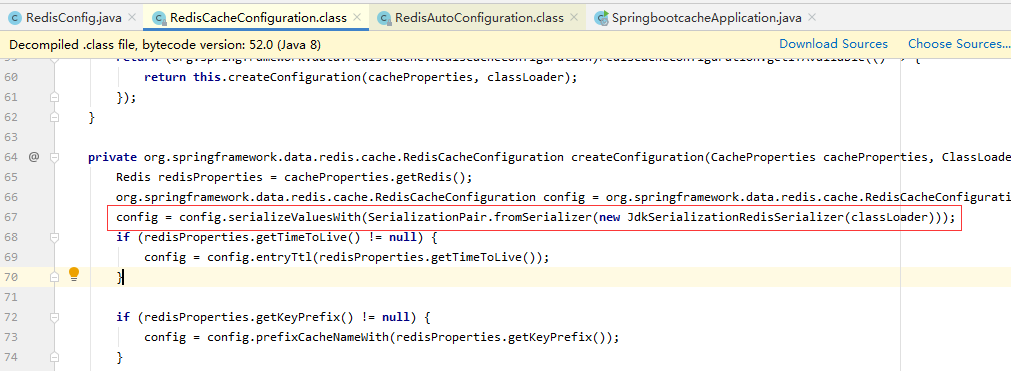Click the fold end marker on line 70

(x=54, y=277)
